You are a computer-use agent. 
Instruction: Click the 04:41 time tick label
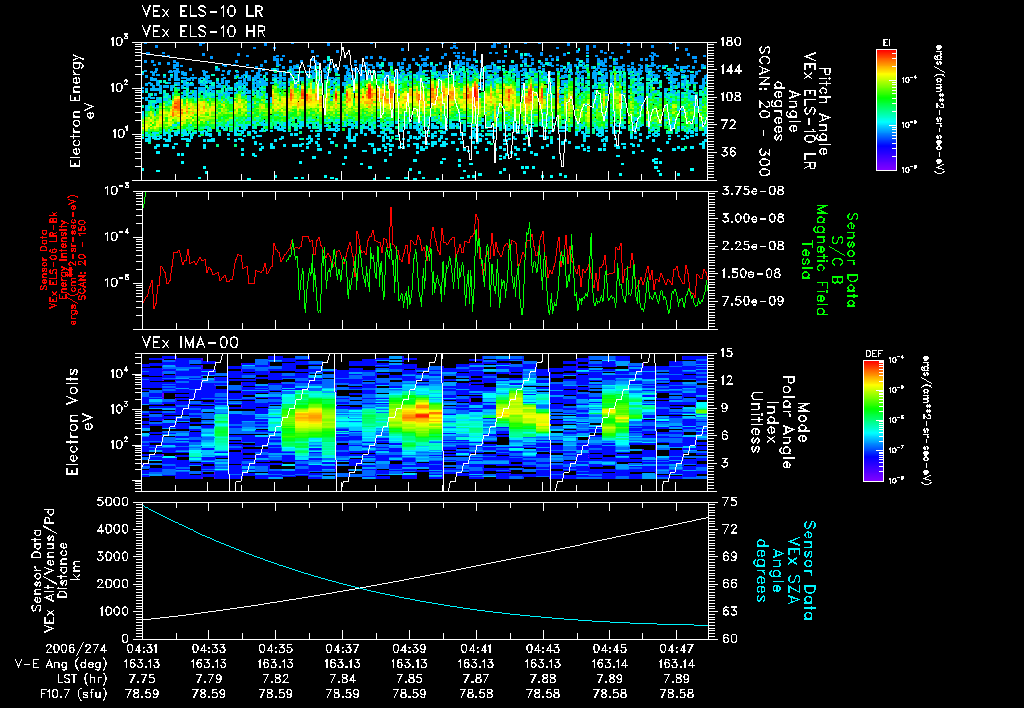click(x=476, y=651)
